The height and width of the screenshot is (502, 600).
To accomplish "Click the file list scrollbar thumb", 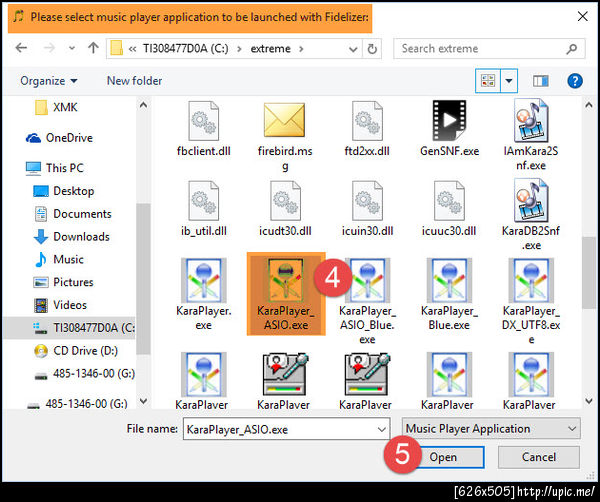I will click(589, 272).
